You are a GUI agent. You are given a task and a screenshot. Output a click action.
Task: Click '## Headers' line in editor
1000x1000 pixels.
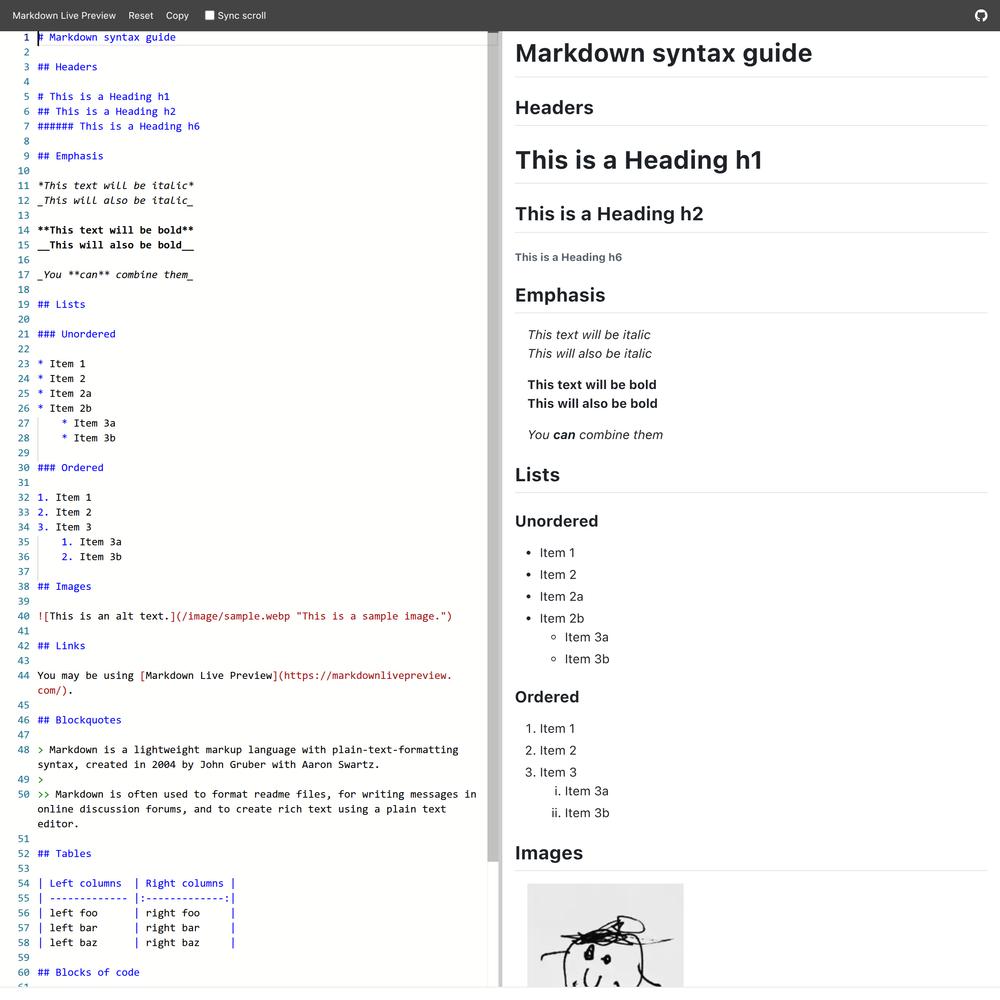67,67
